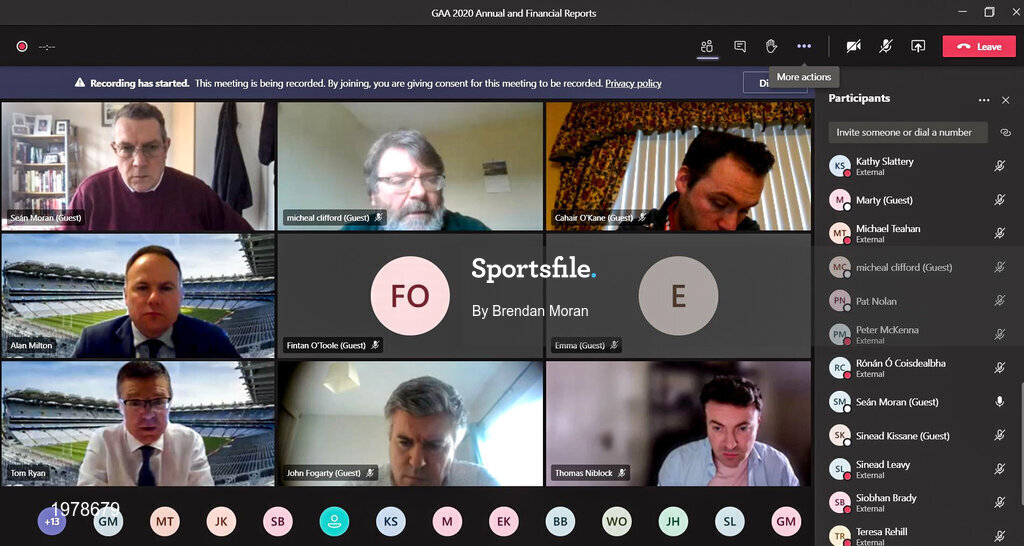Select Rónán Ó Coisdealbha in participants list
Screen dimensions: 1024x546
[x=920, y=368]
